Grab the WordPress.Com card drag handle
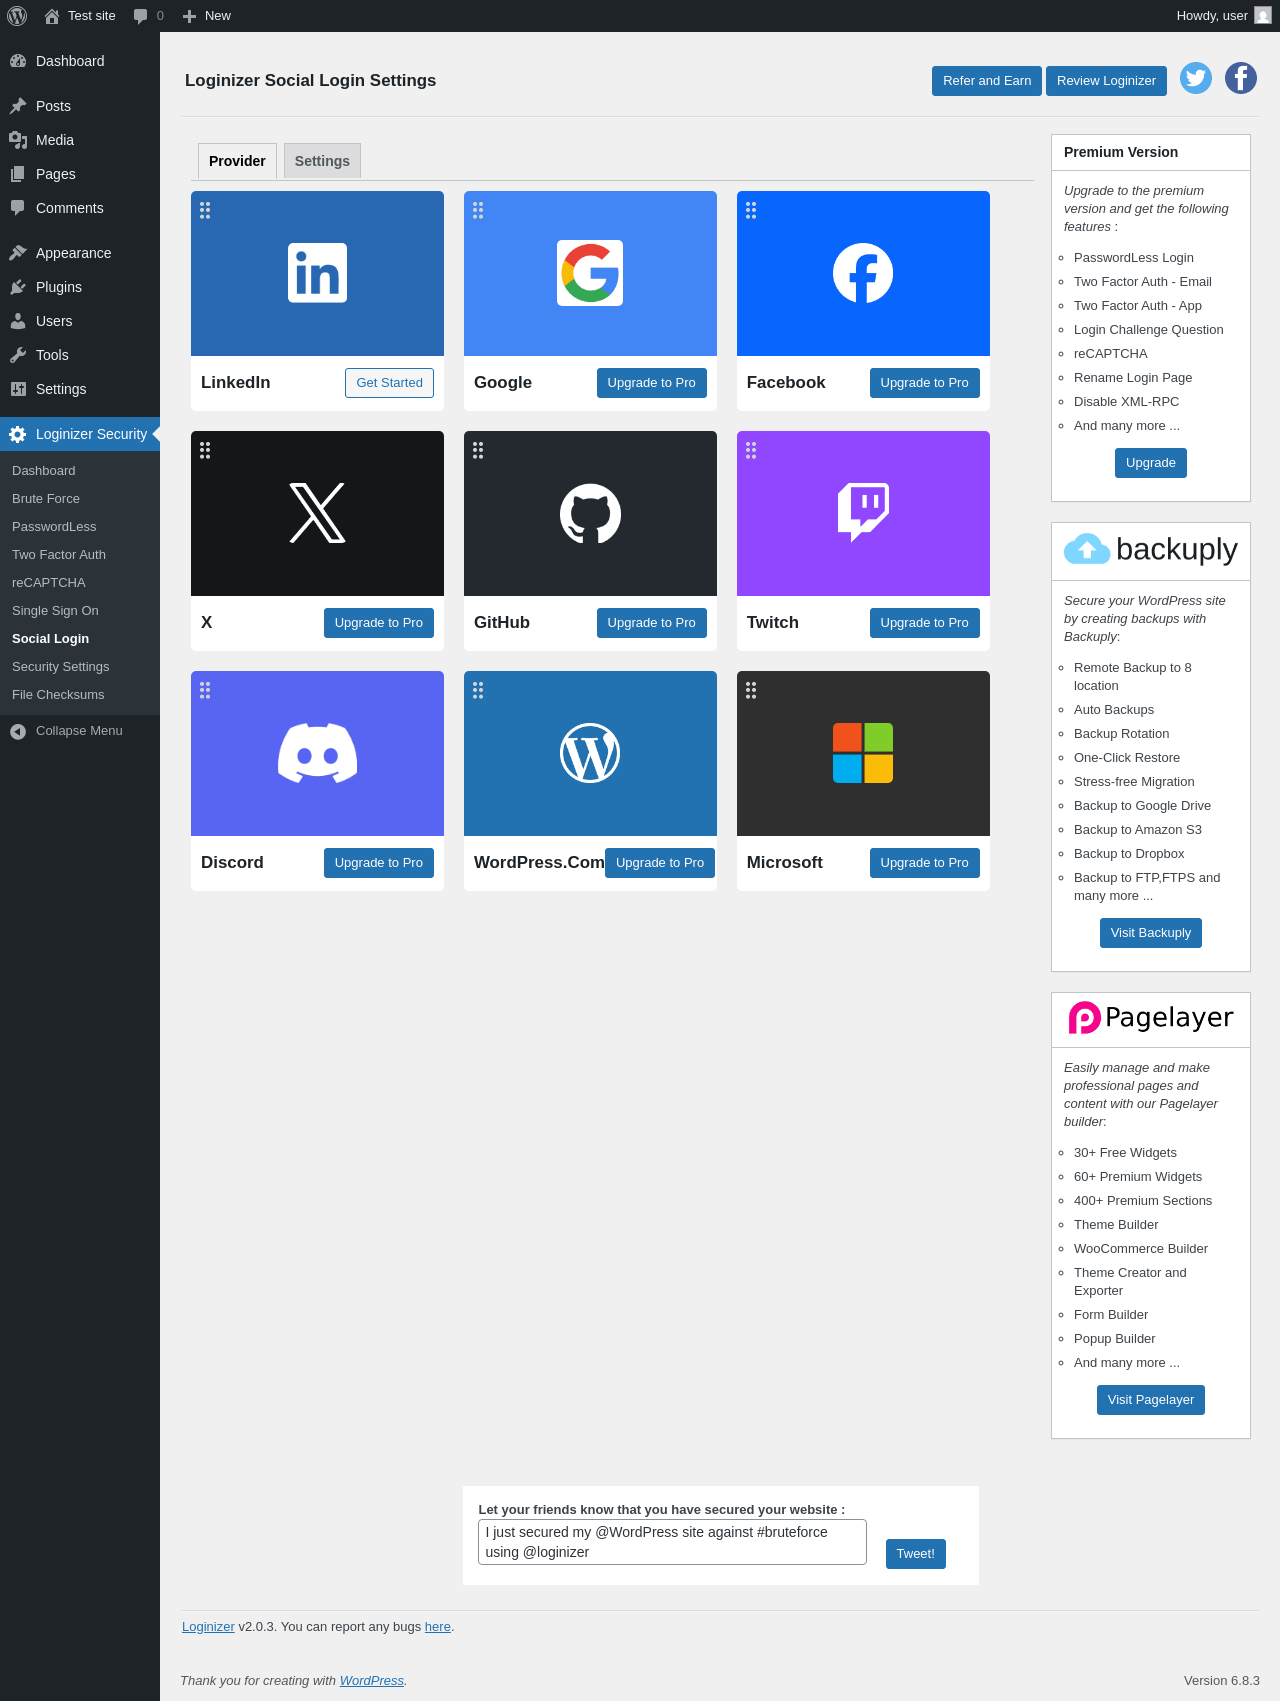Viewport: 1280px width, 1701px height. tap(478, 690)
